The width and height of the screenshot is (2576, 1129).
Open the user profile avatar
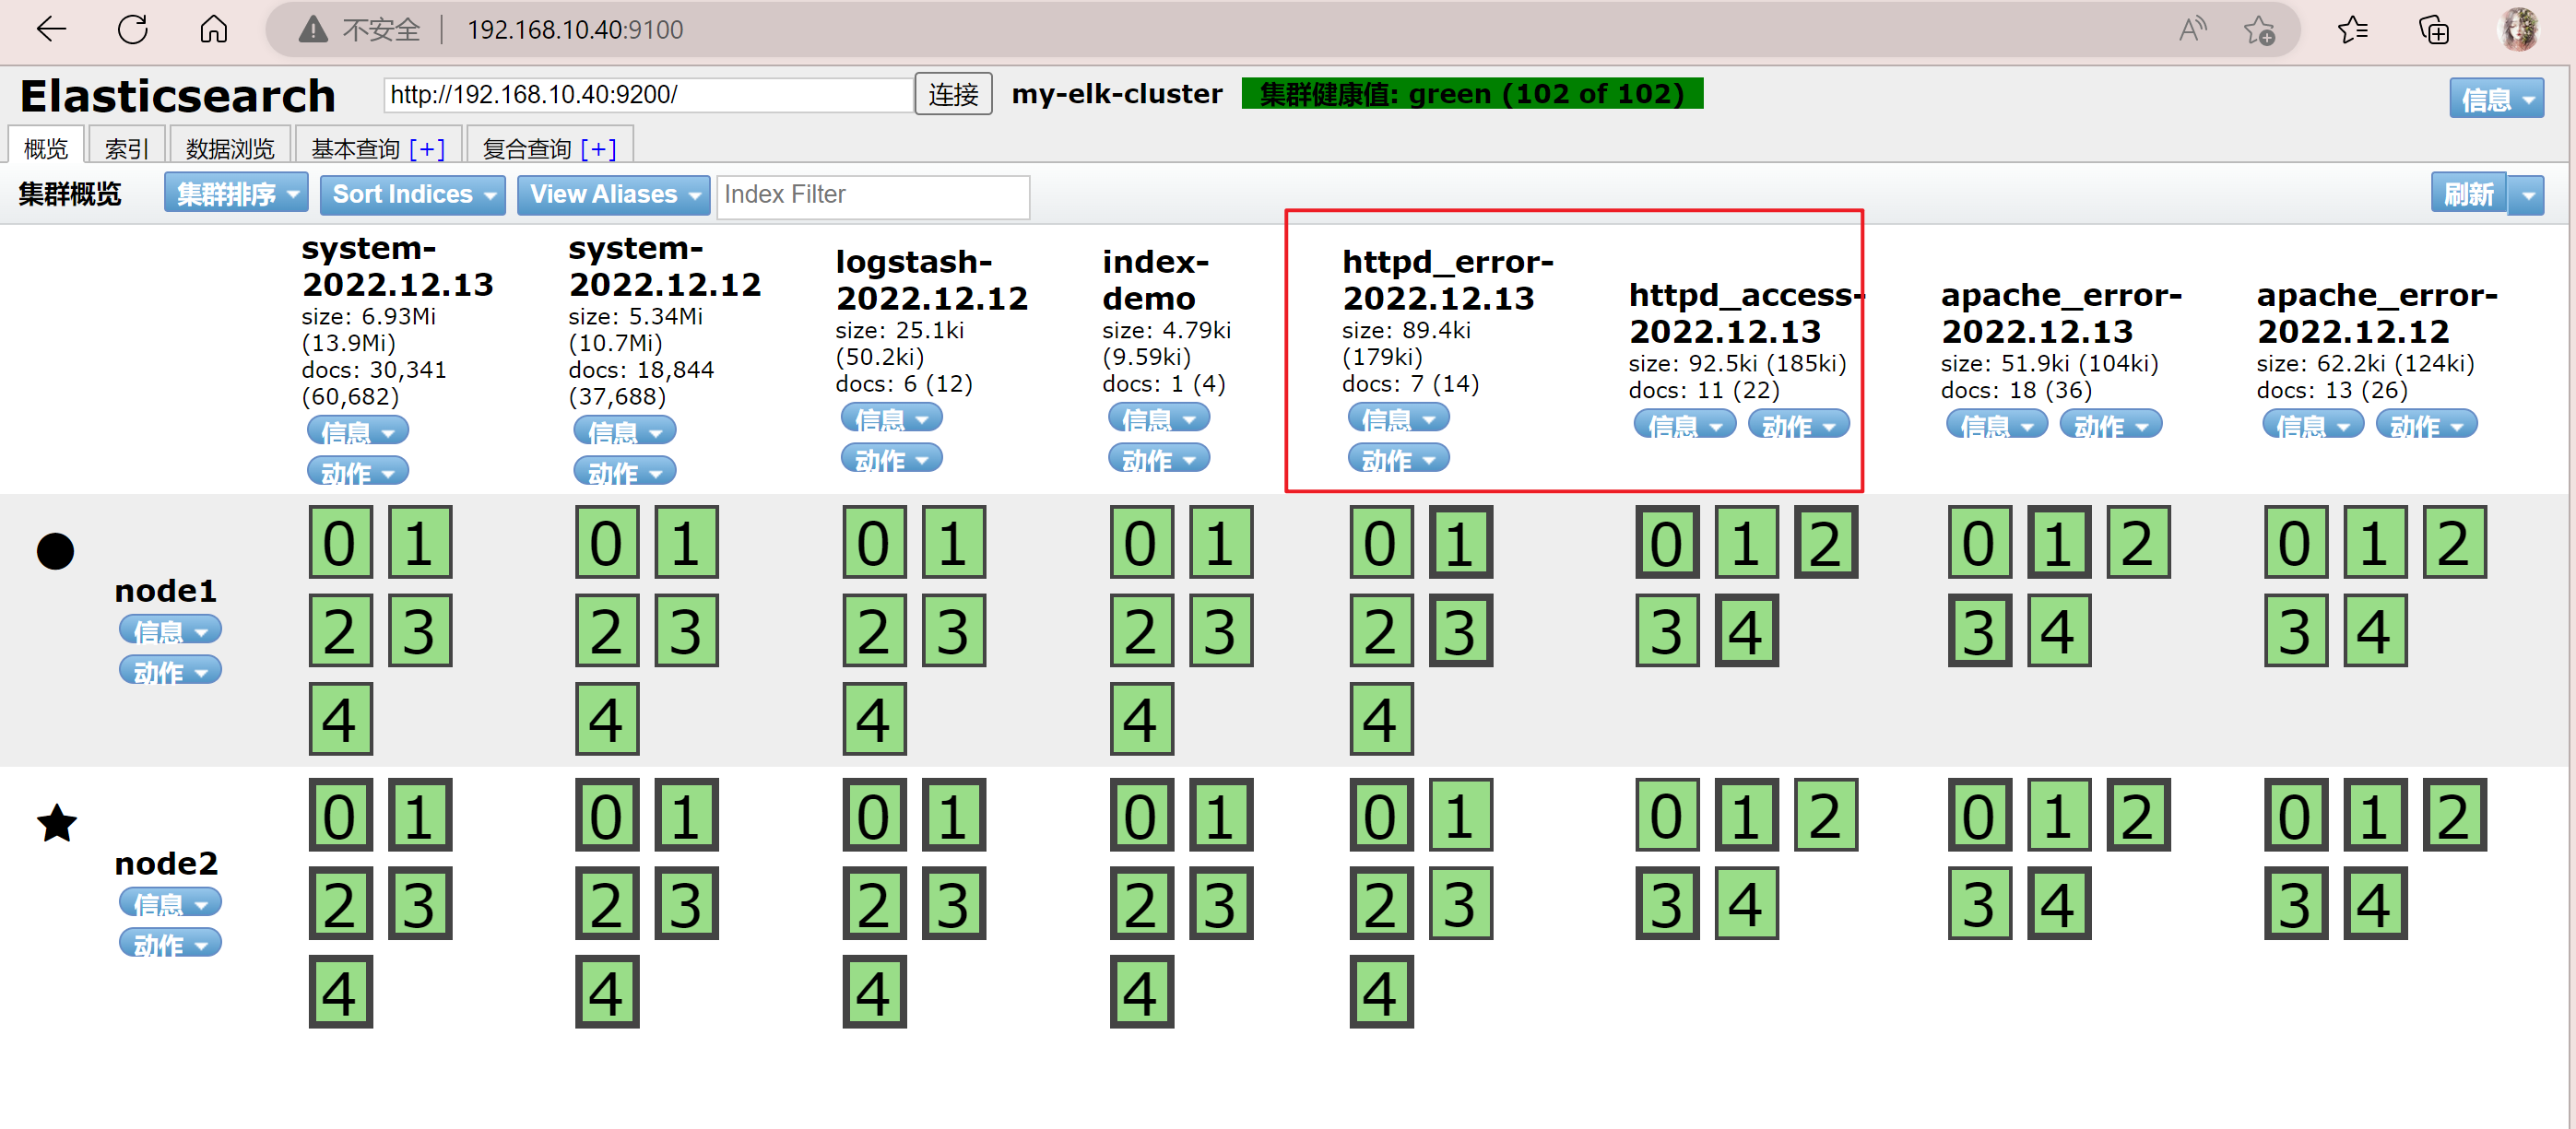click(2519, 30)
